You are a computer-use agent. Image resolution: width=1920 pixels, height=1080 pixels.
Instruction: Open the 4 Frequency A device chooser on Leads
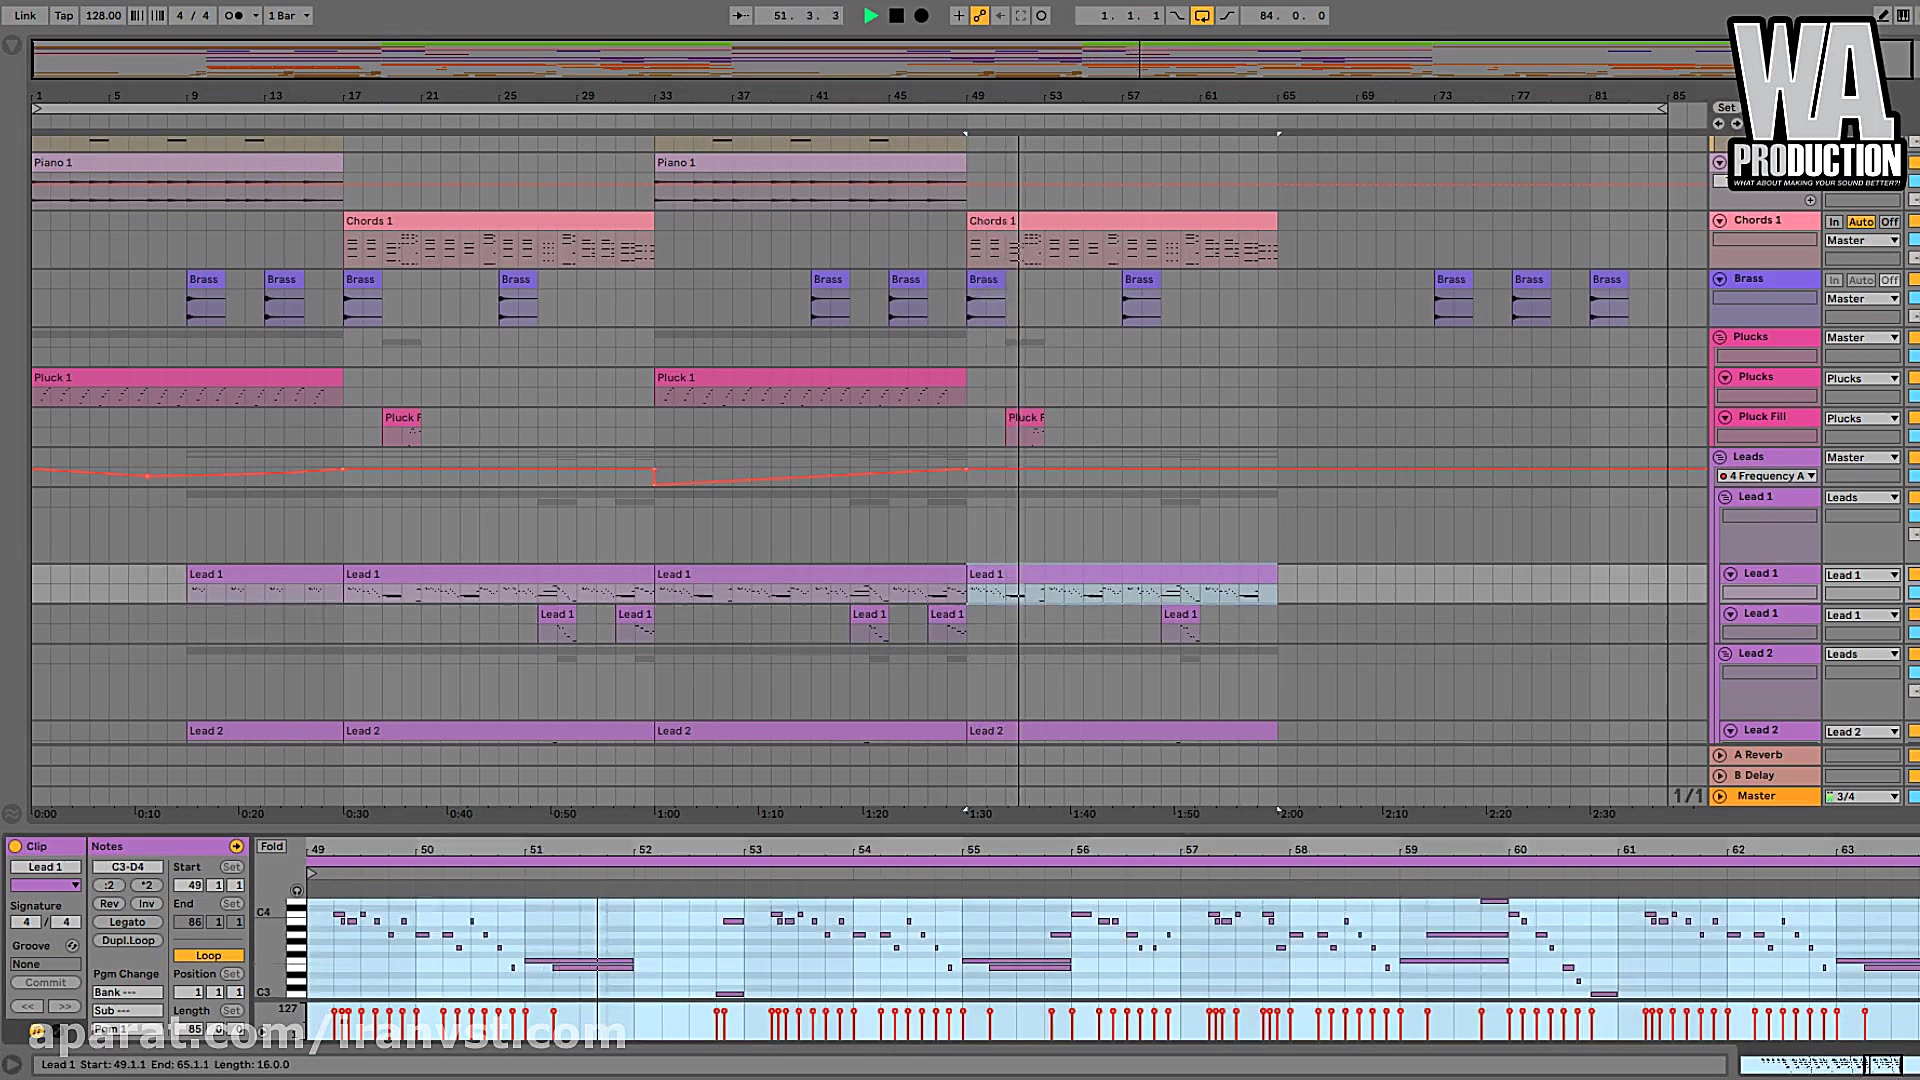click(x=1766, y=475)
